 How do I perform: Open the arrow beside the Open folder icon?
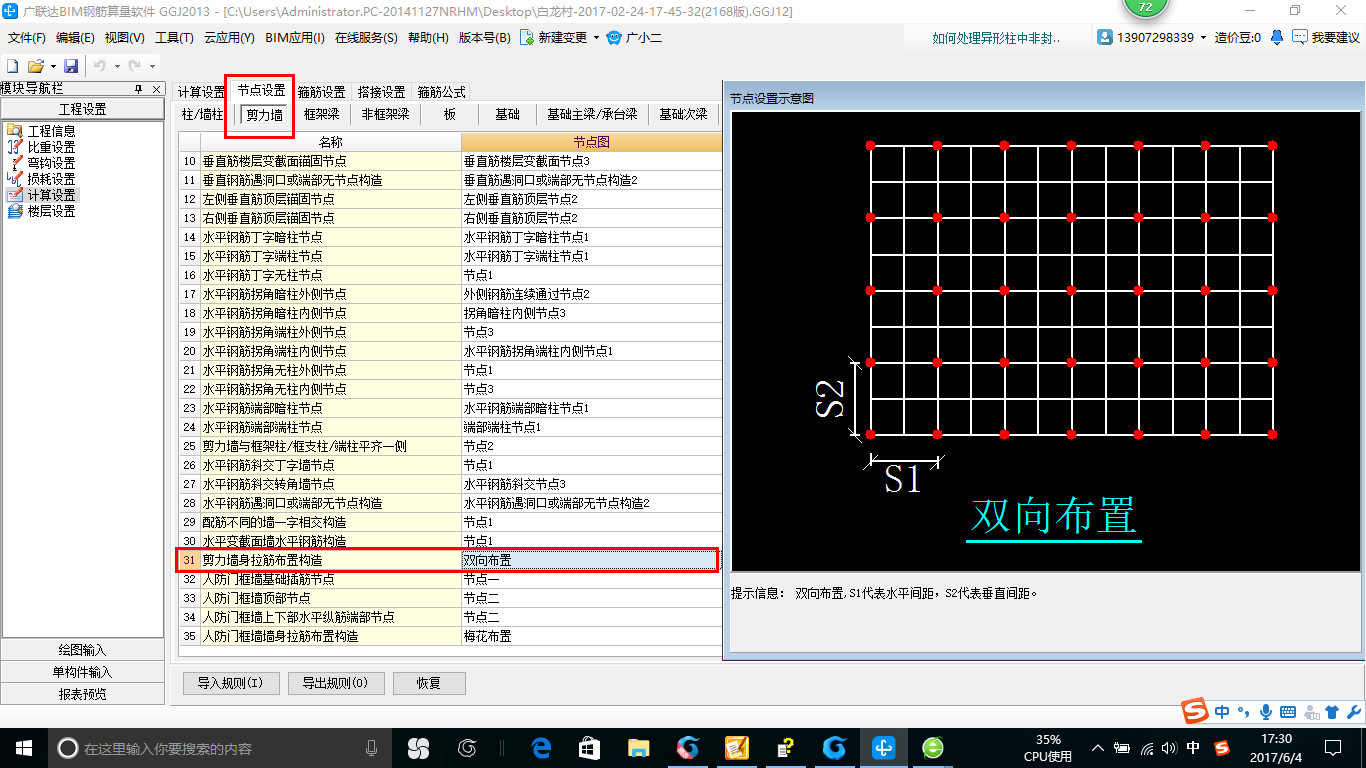pos(51,66)
